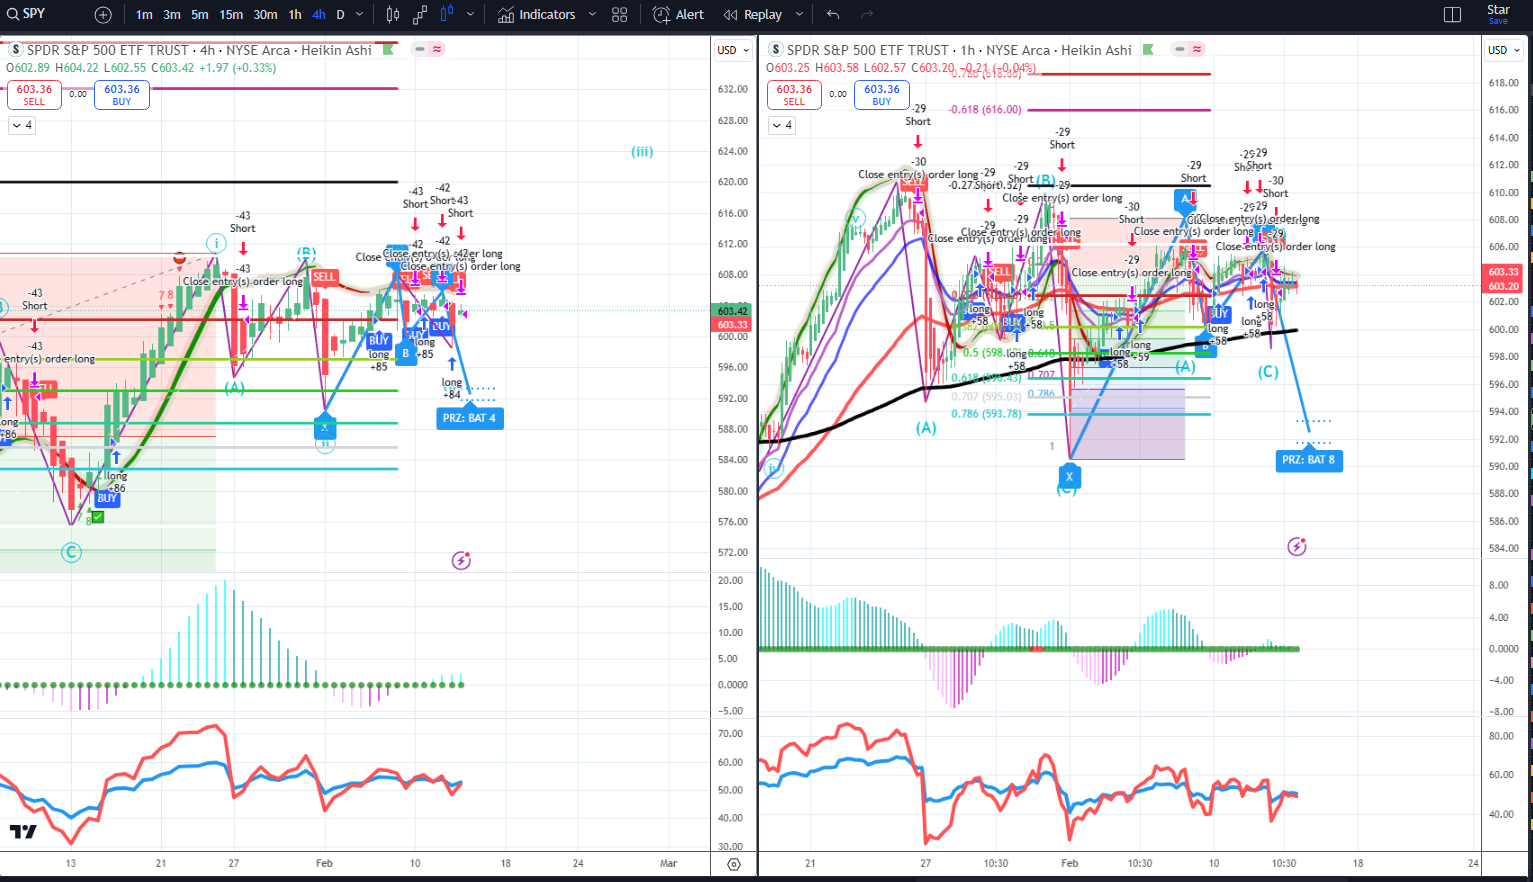
Task: Click the S symbol logo on 4h chart
Action: pos(16,50)
